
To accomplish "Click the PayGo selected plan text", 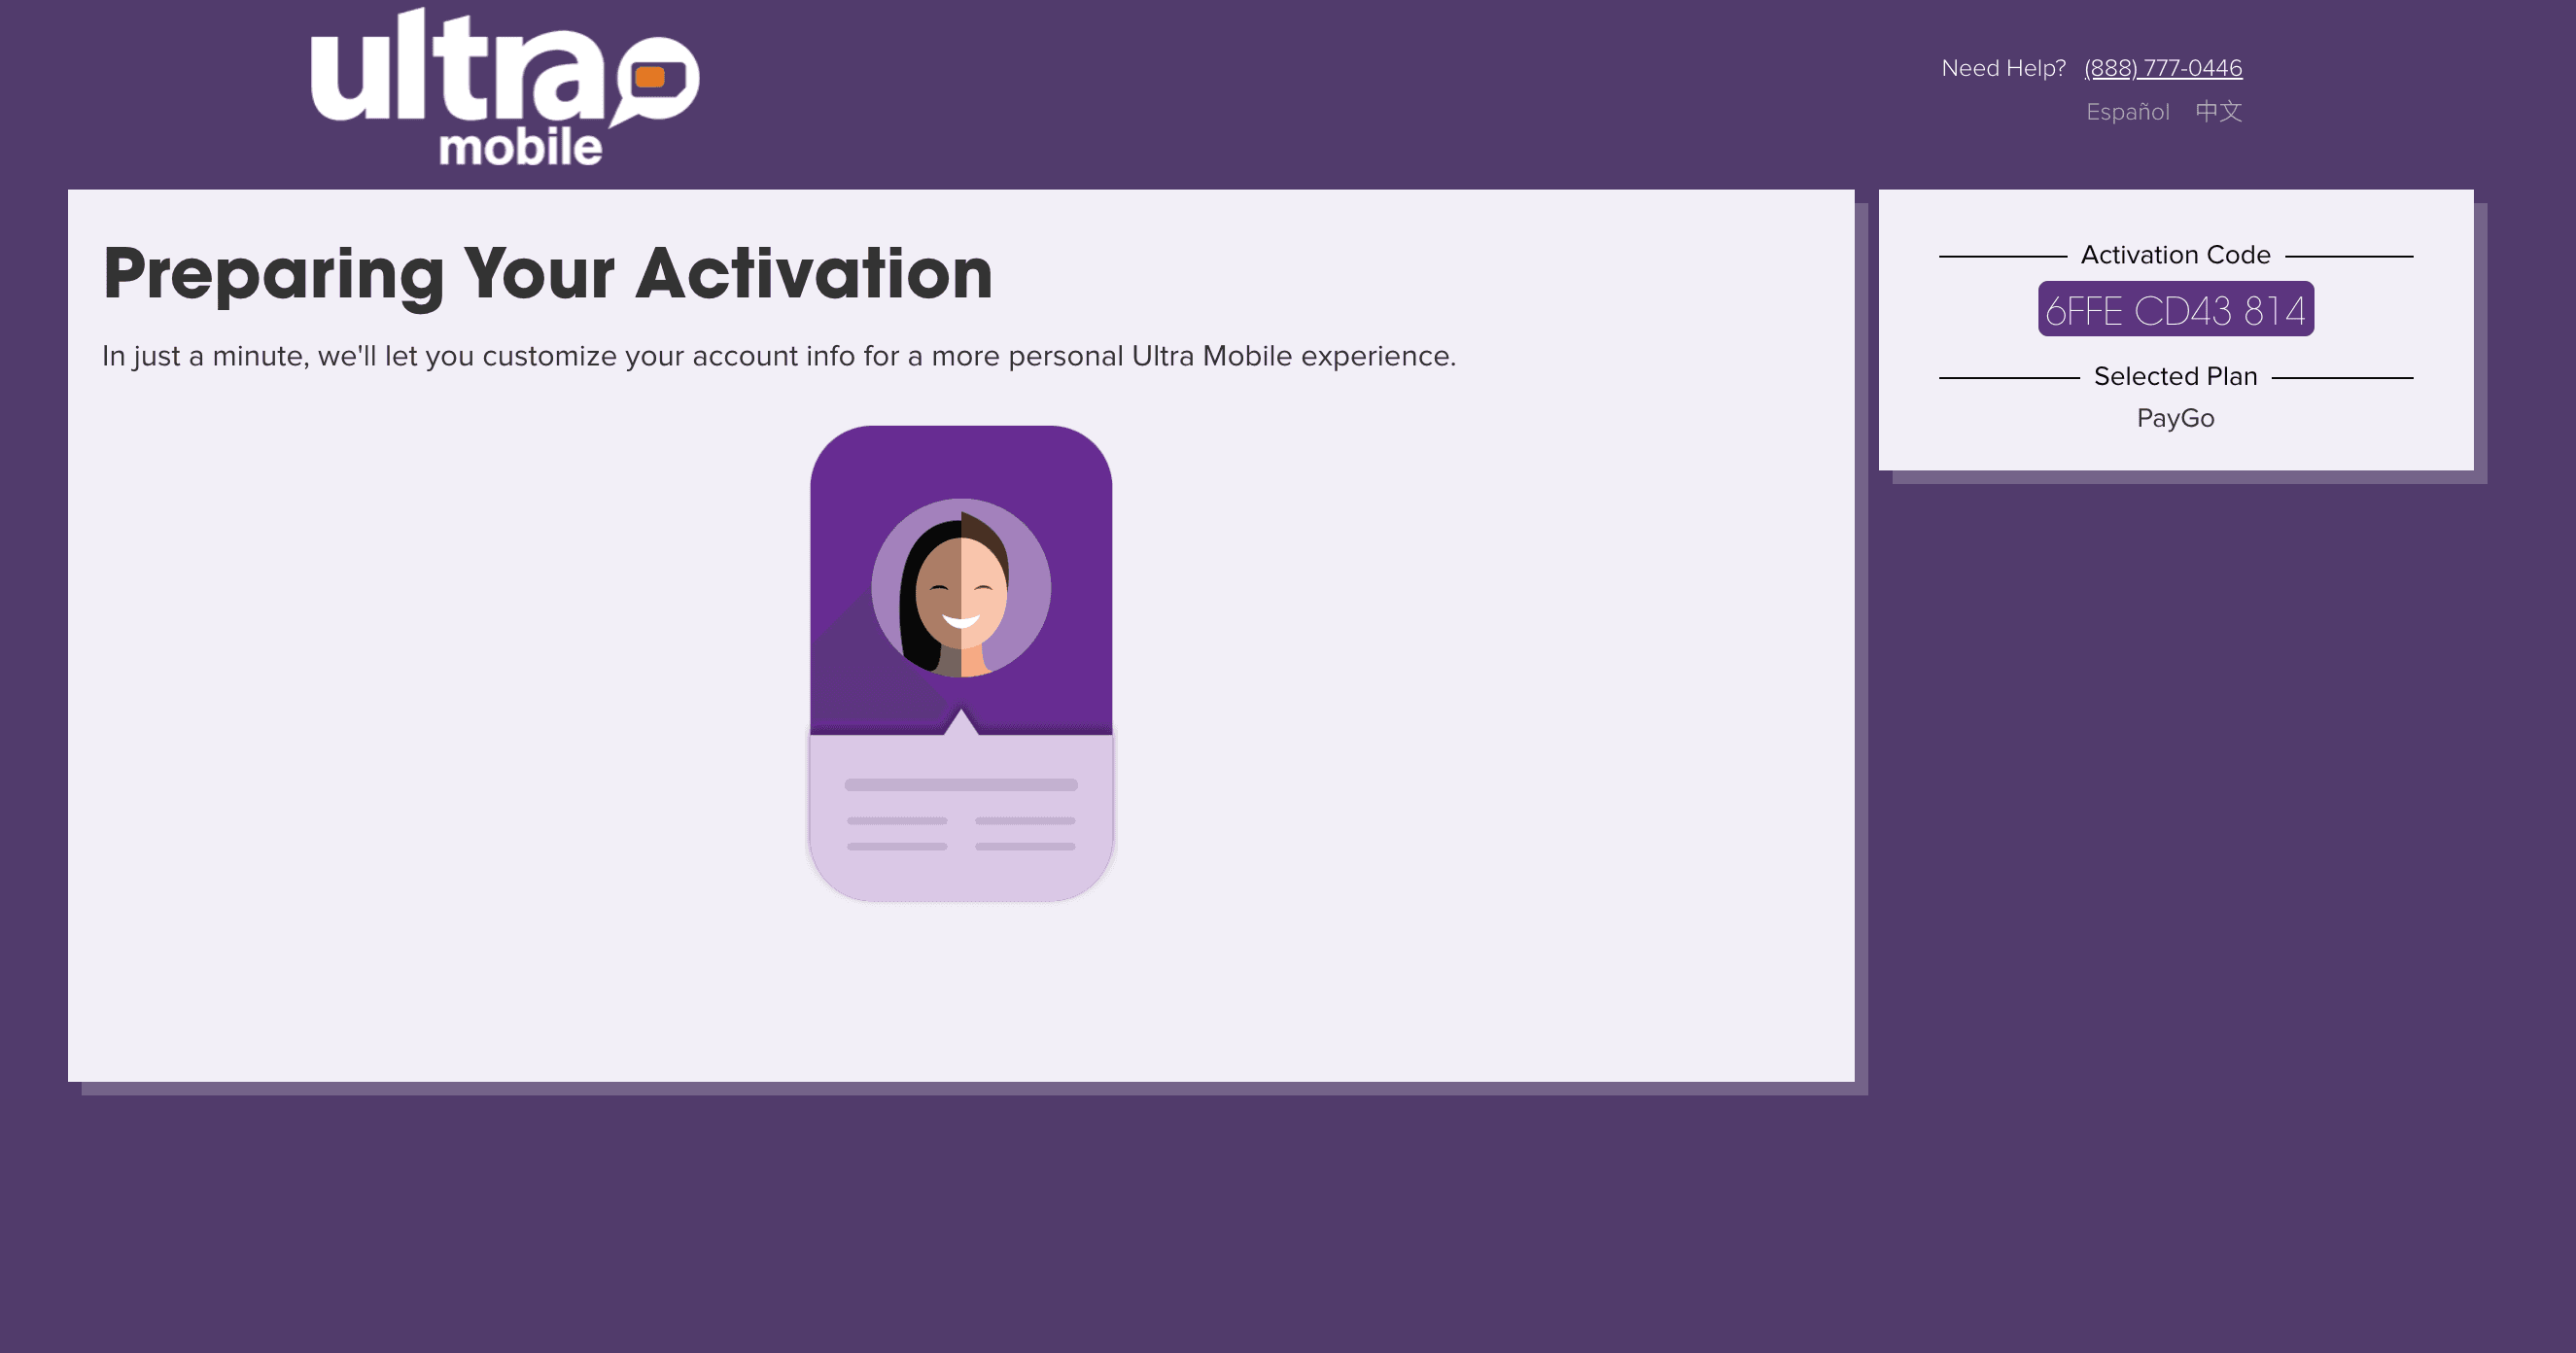I will [x=2176, y=418].
